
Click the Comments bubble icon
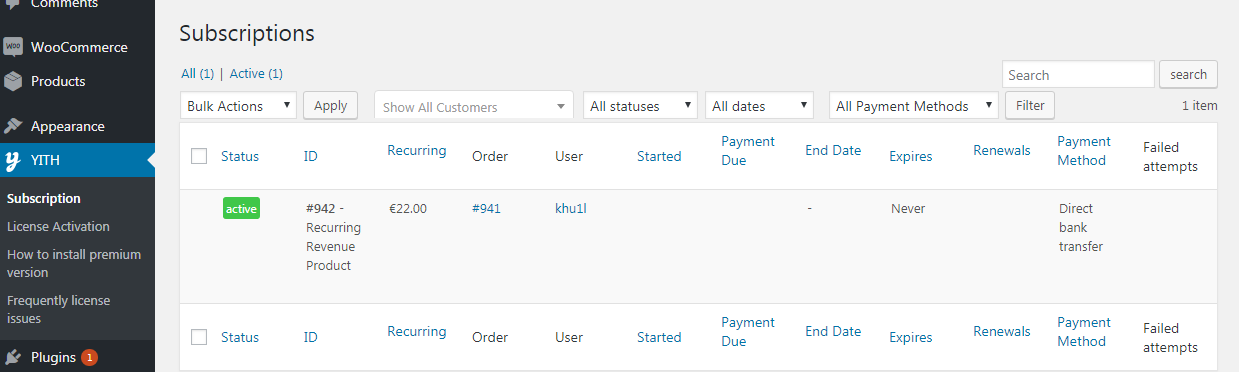13,4
